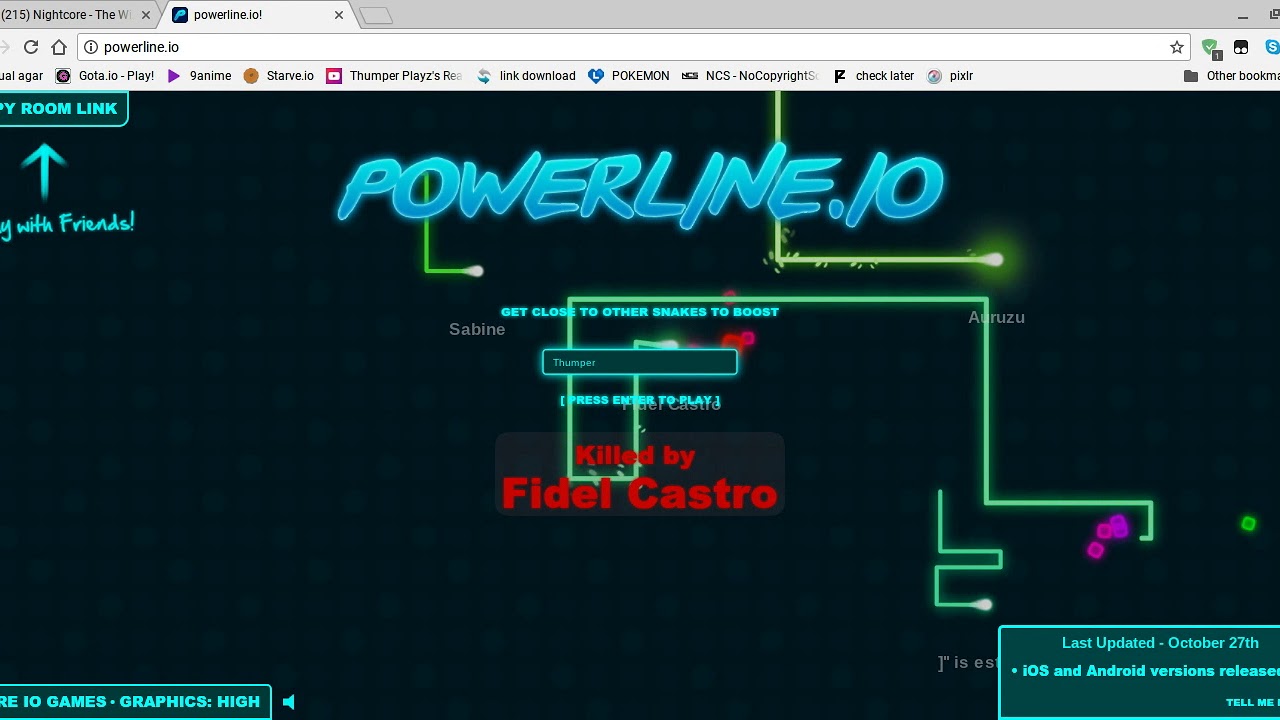Open a new browser tab

376,15
